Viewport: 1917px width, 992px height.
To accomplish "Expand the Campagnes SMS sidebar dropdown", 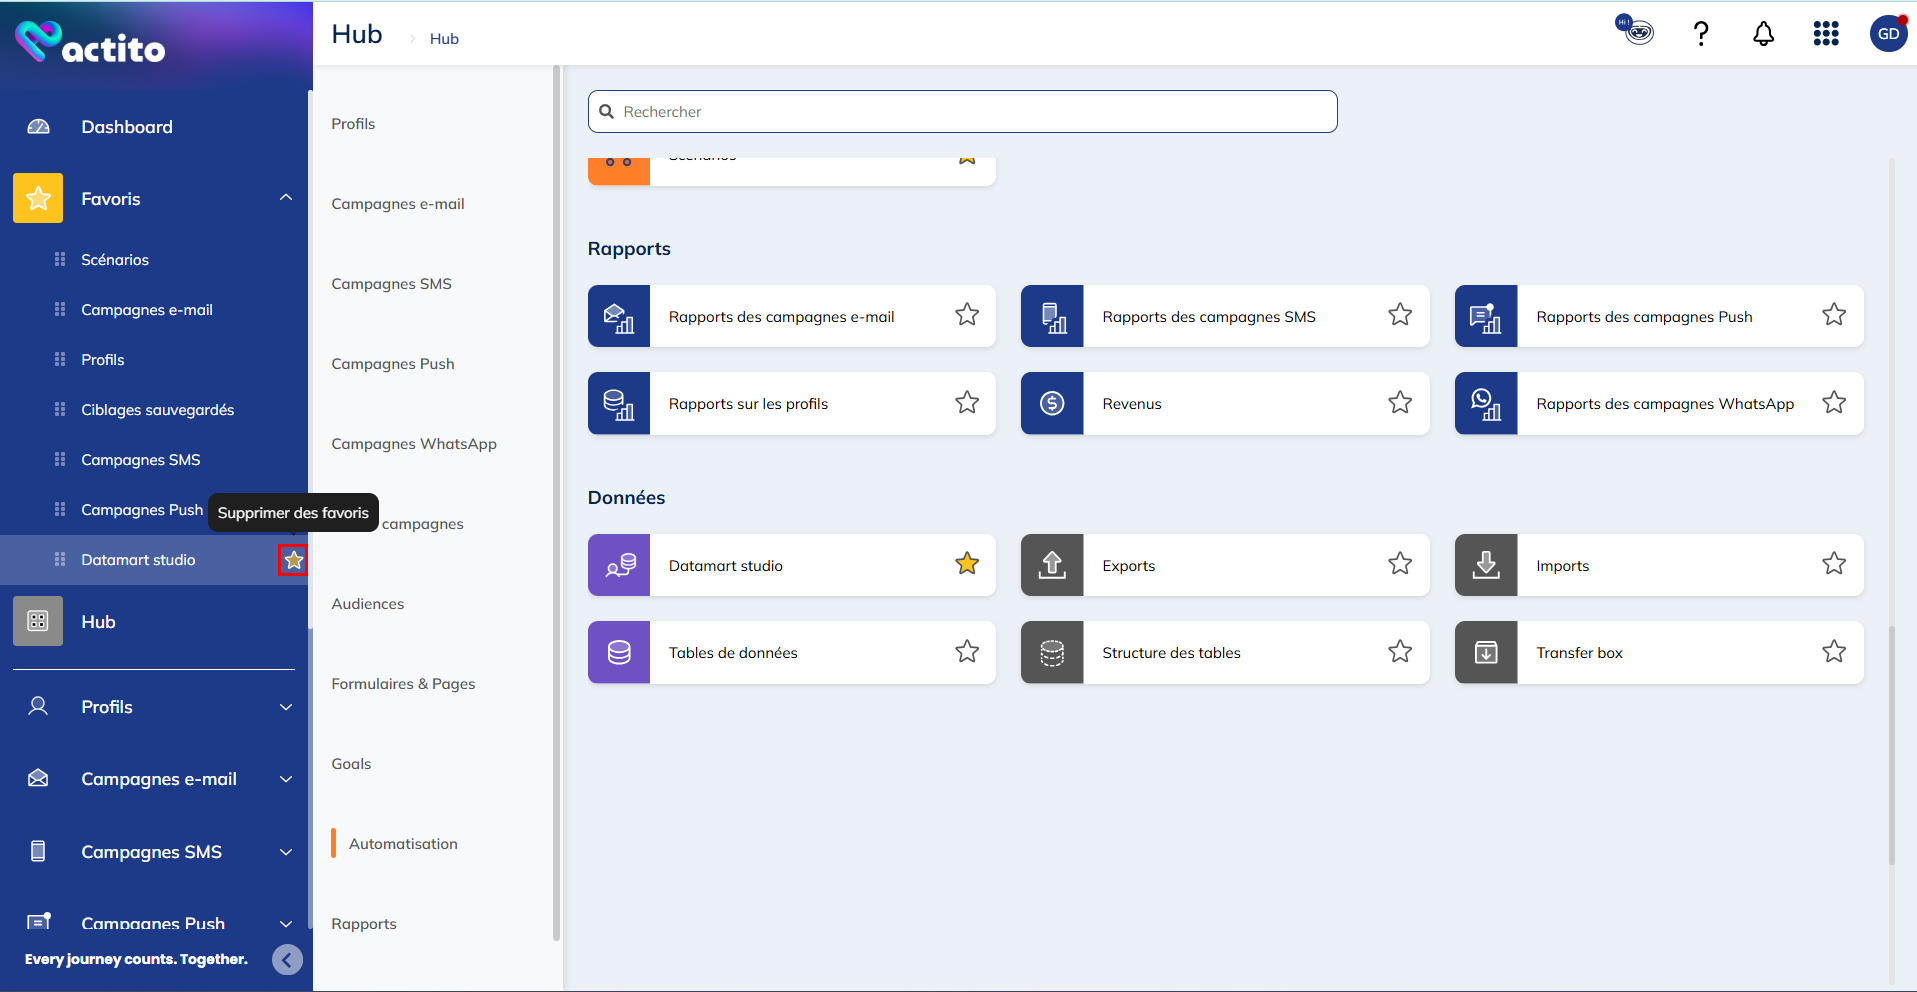I will [x=286, y=852].
